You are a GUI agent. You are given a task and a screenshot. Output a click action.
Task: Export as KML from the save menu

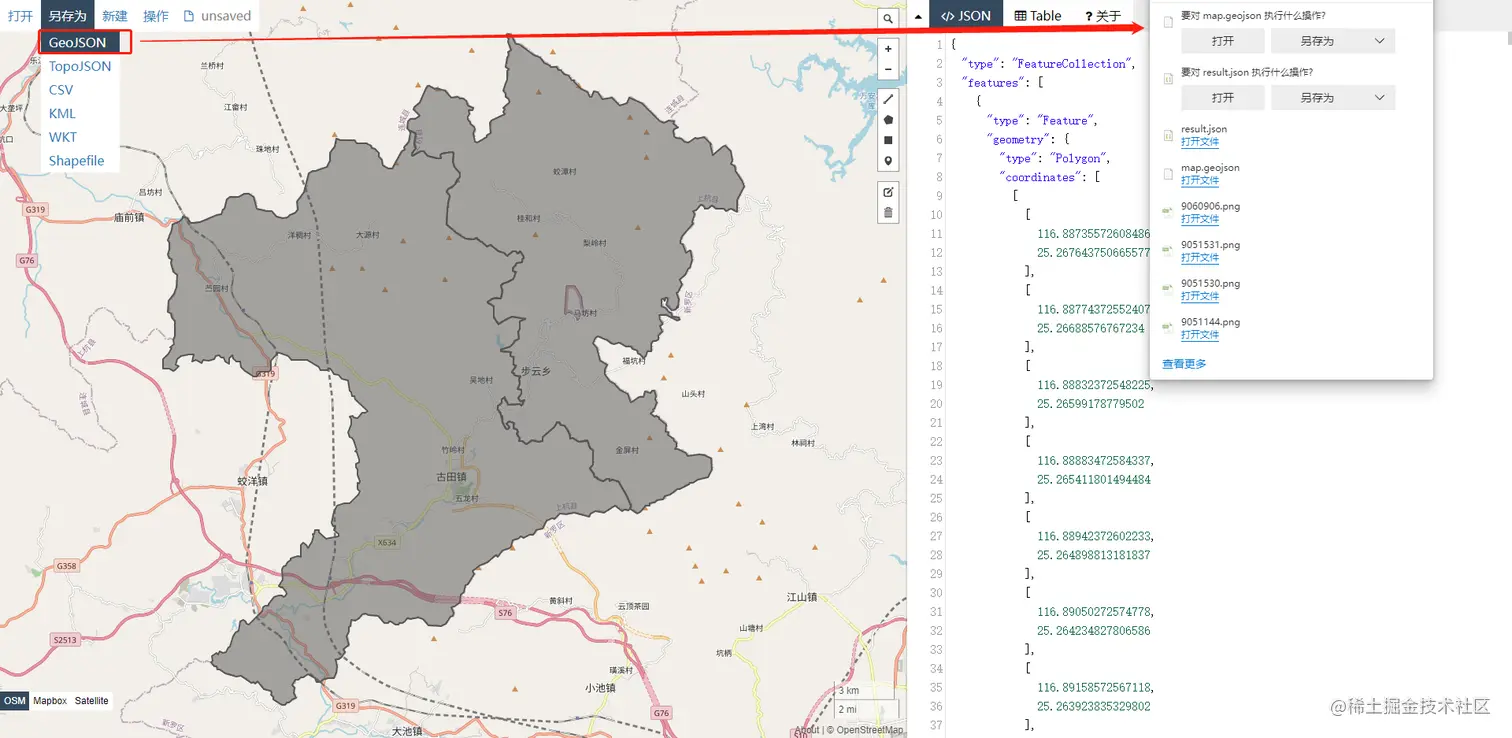click(61, 113)
